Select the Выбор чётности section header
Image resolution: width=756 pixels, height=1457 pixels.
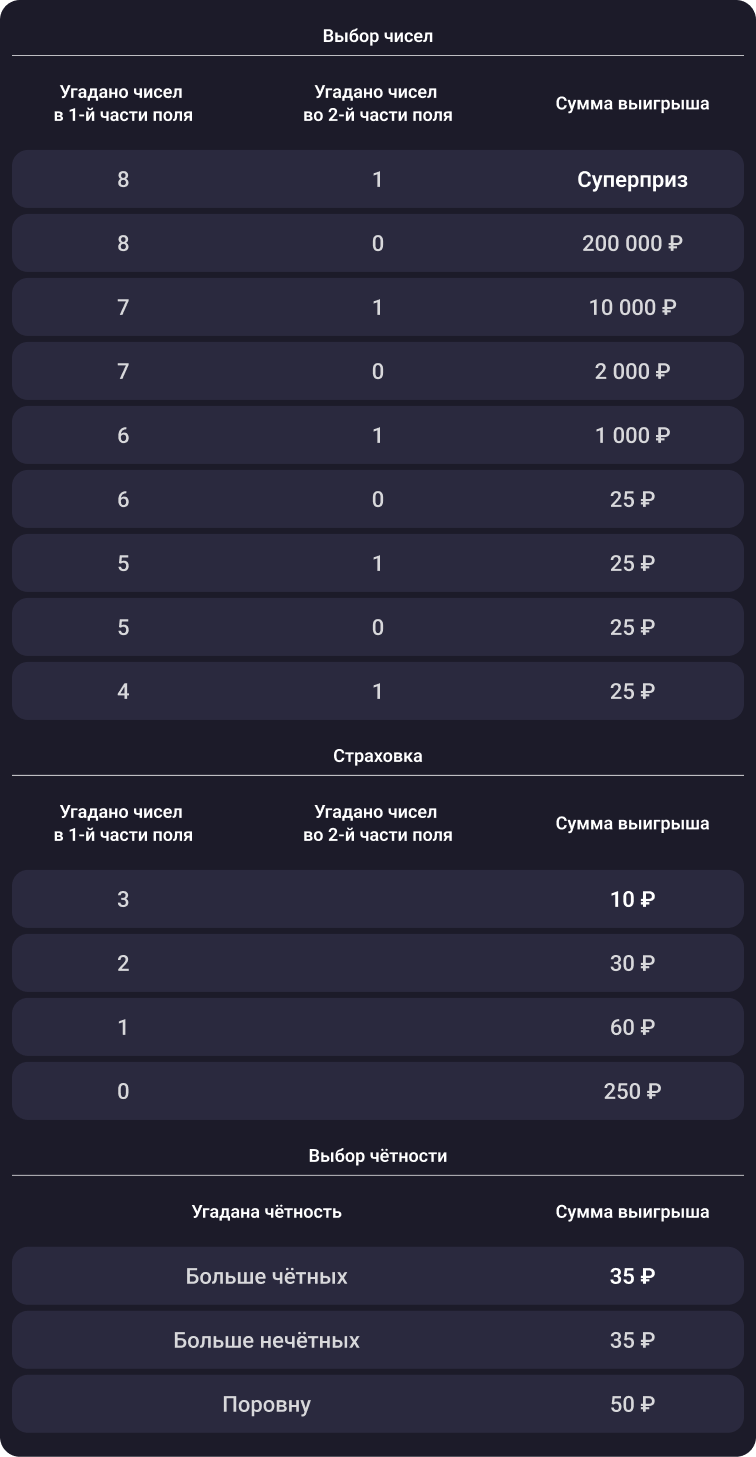377,1156
